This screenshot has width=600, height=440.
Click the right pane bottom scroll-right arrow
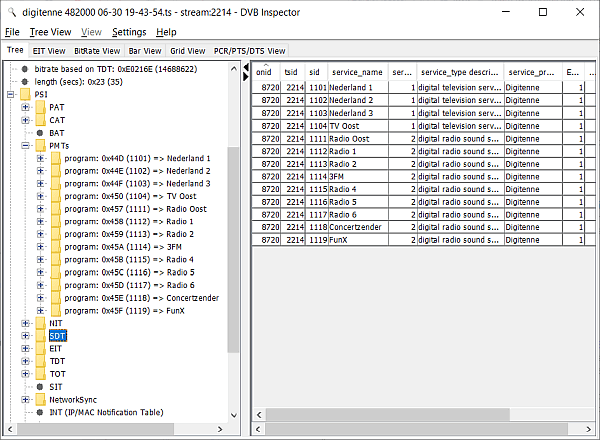589,429
